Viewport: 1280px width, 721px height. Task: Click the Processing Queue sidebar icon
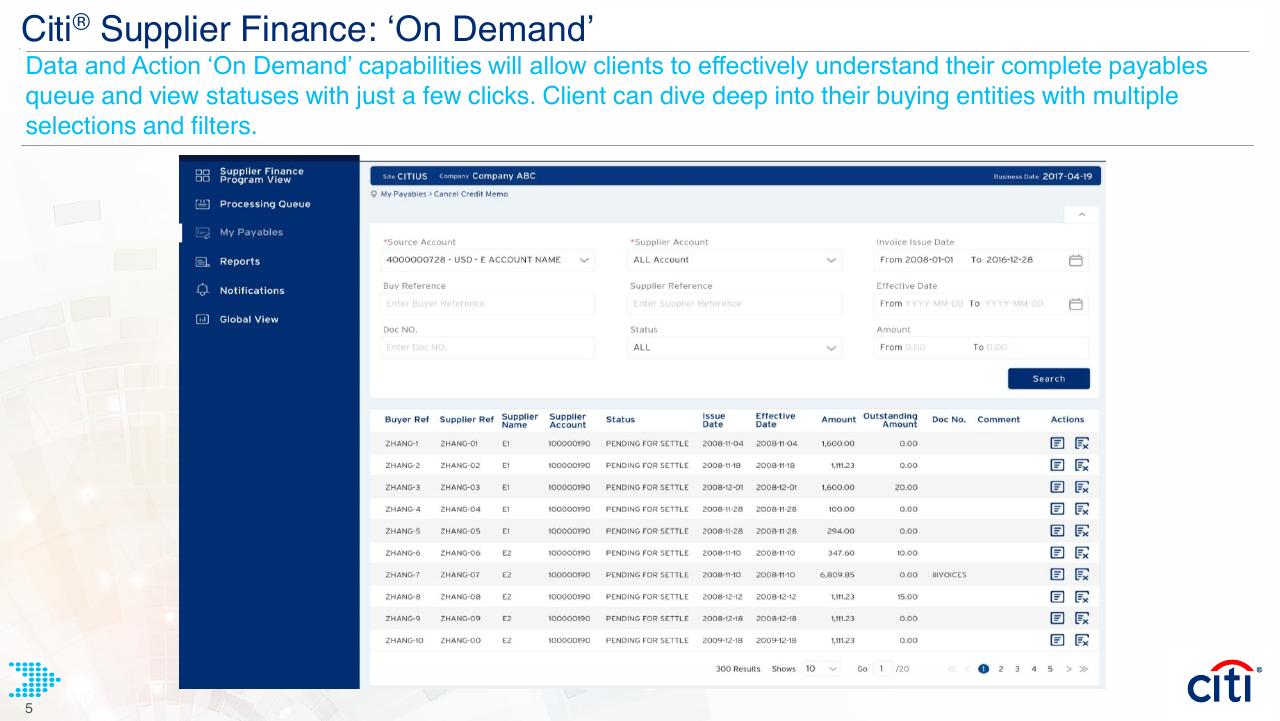[x=203, y=204]
